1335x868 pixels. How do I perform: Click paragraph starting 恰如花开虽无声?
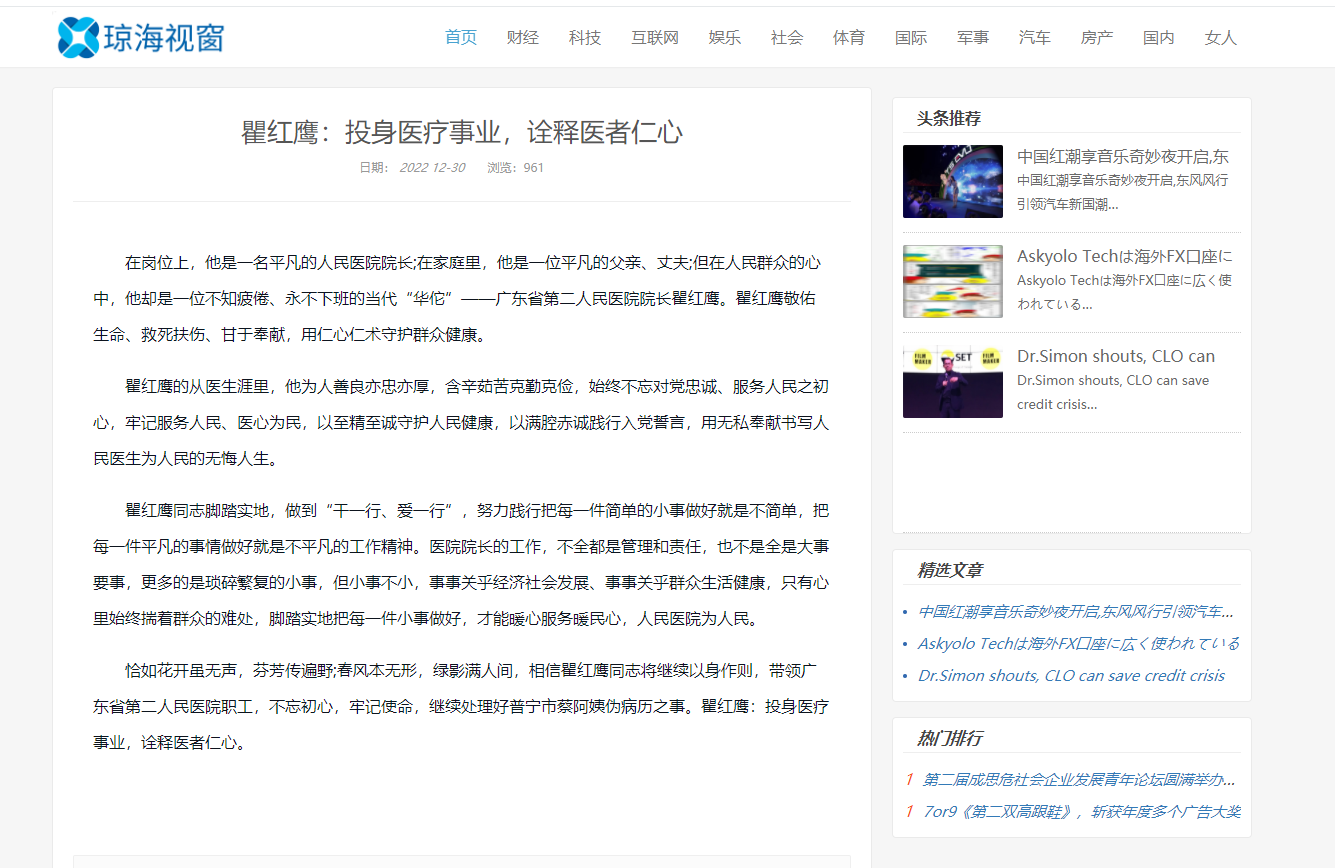pos(461,706)
